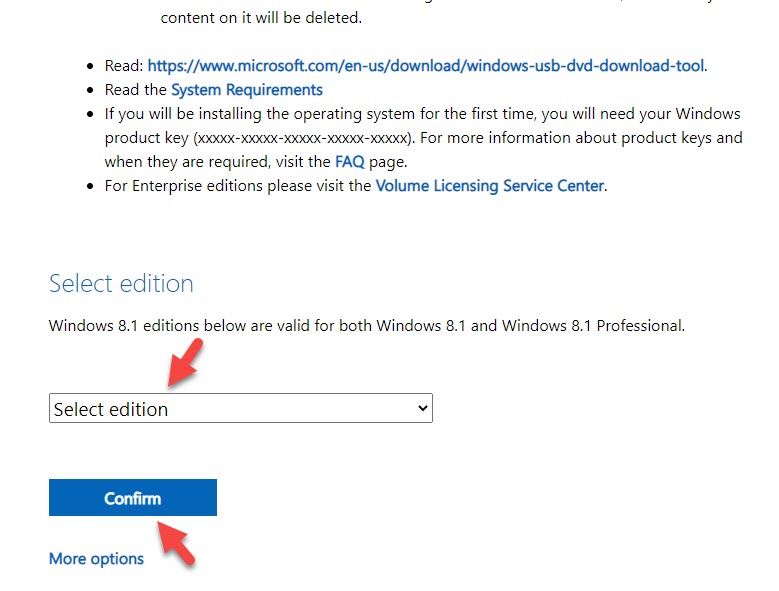779x591 pixels.
Task: Click the 'Read the' text before System Requirements
Action: coord(136,90)
